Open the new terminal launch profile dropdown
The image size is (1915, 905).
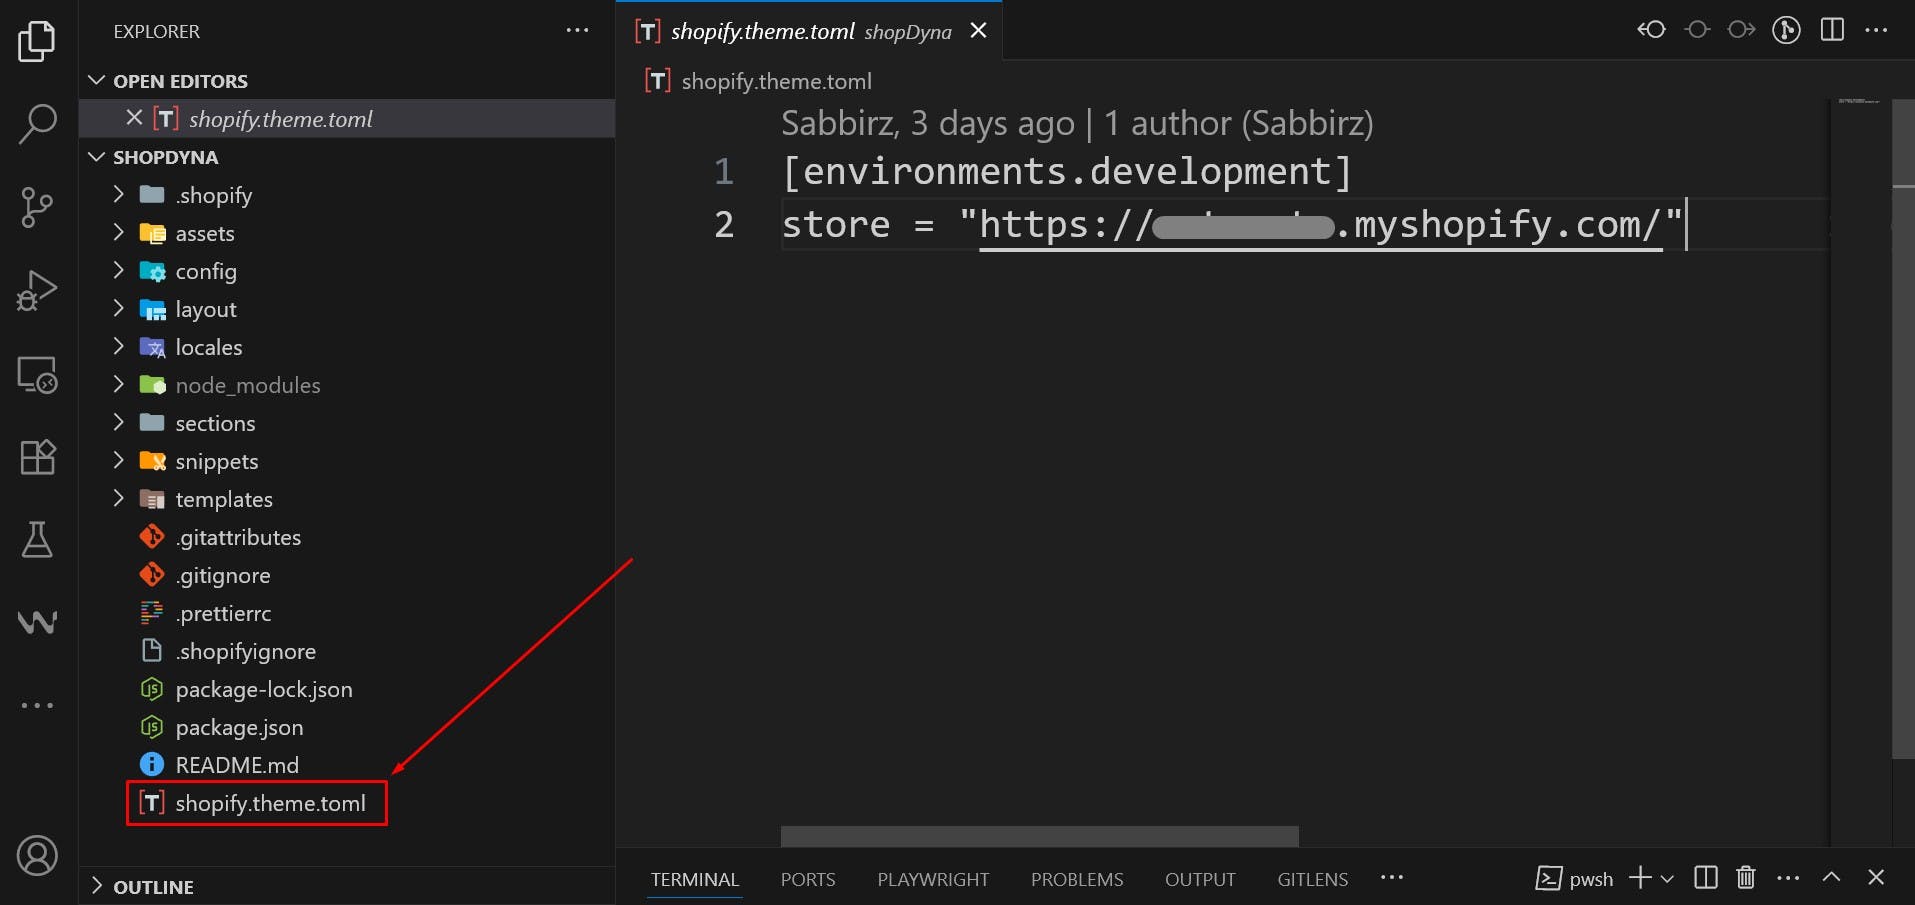coord(1667,879)
